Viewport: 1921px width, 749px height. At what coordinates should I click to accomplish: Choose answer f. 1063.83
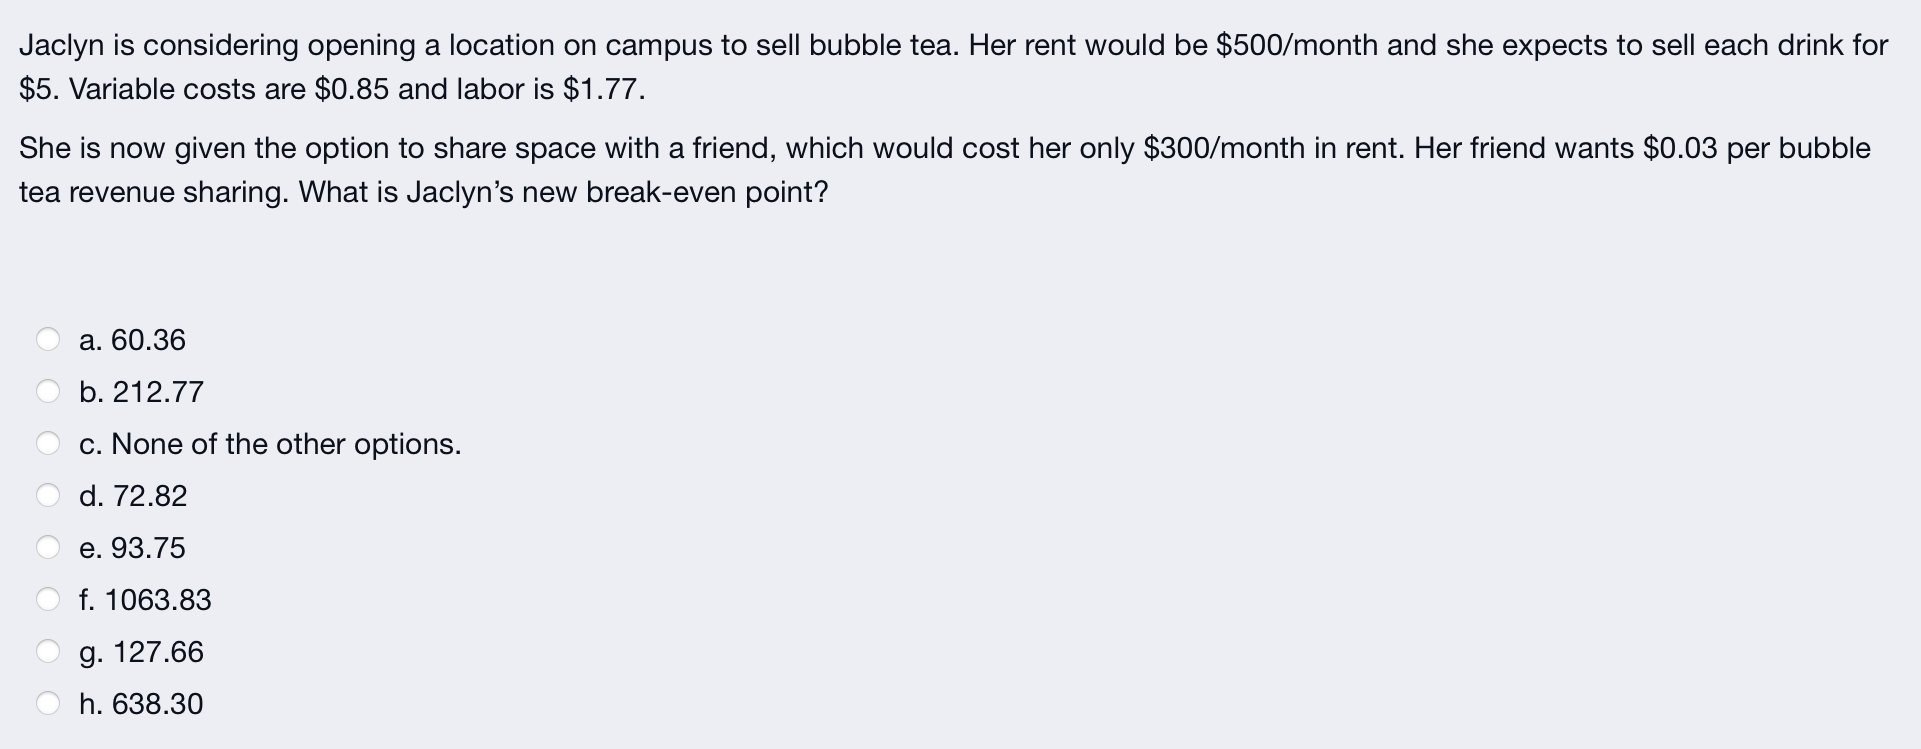click(47, 599)
